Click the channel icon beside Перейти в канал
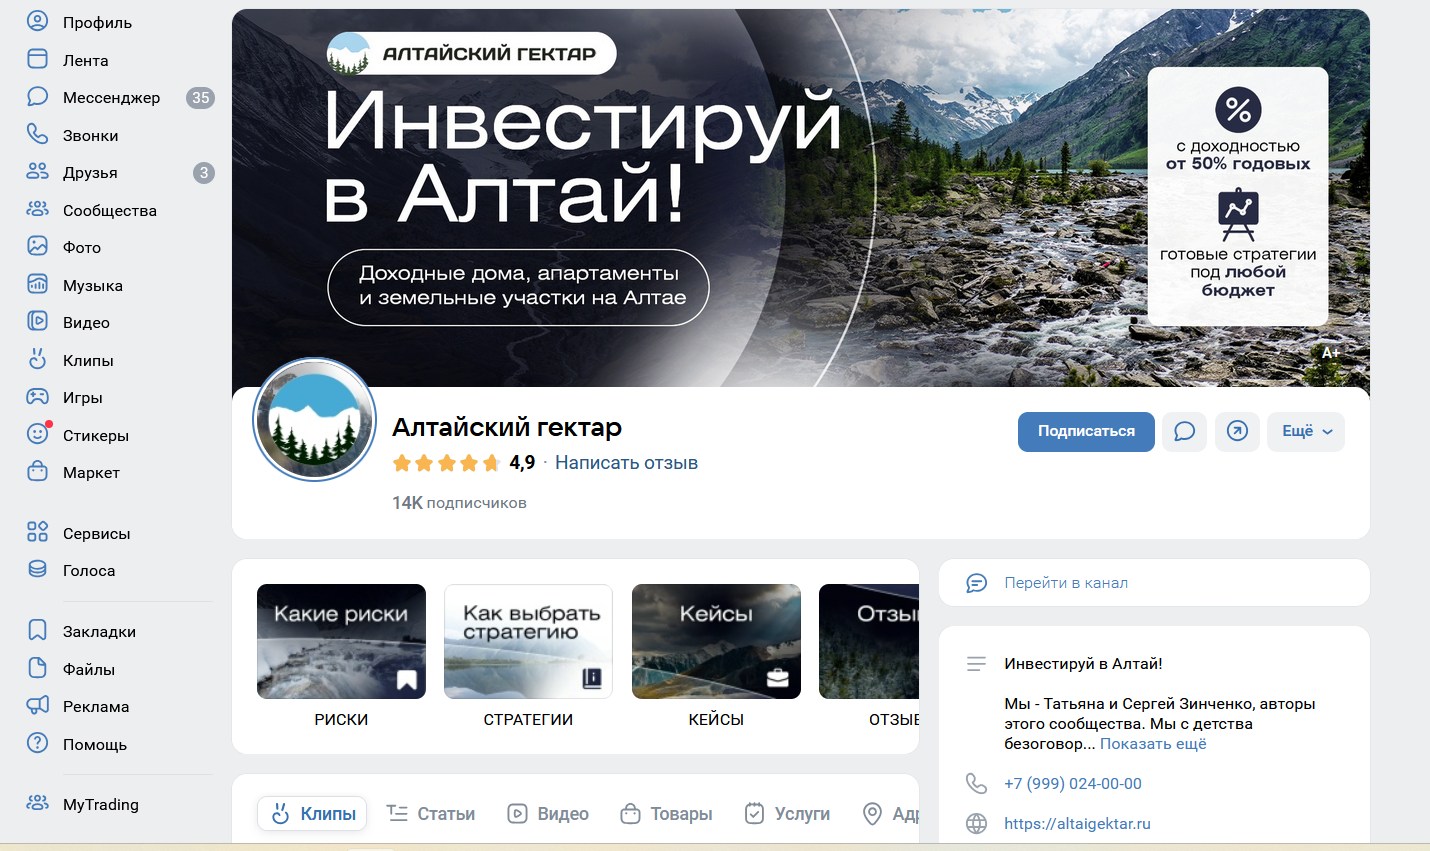Image resolution: width=1430 pixels, height=851 pixels. (976, 583)
